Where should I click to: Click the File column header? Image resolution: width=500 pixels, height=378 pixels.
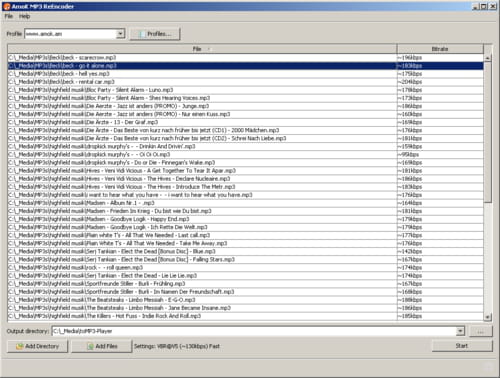202,49
